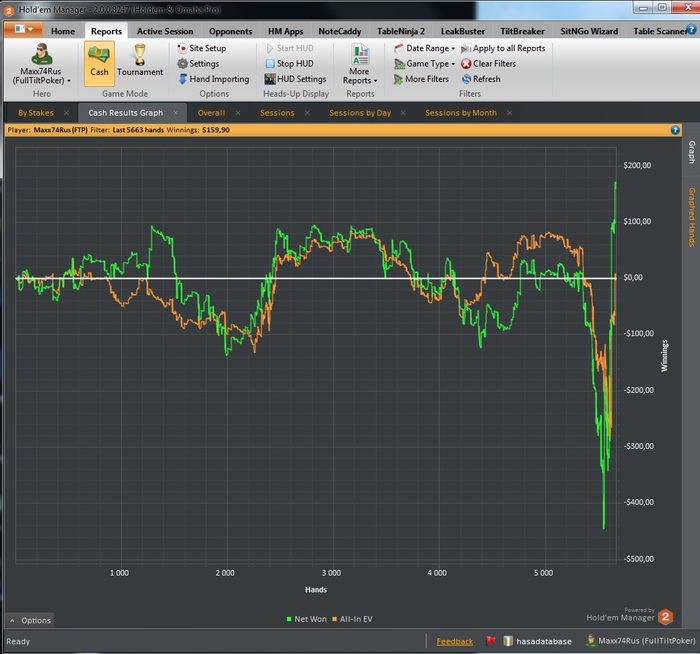Open the HM Apps tab

[x=285, y=31]
